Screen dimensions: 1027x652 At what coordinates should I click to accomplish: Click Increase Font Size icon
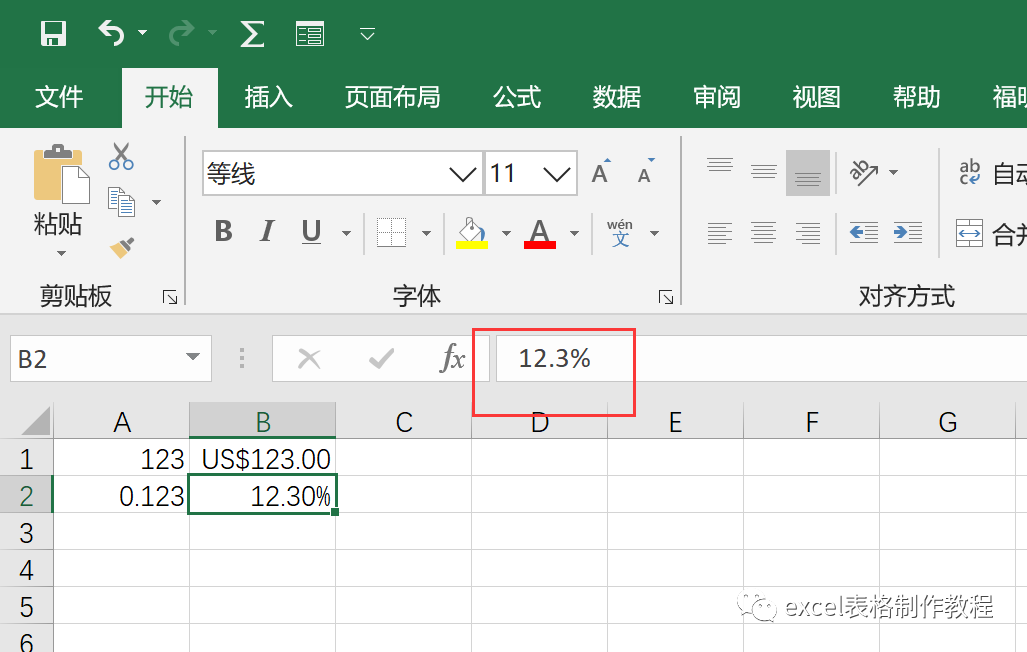coord(601,172)
